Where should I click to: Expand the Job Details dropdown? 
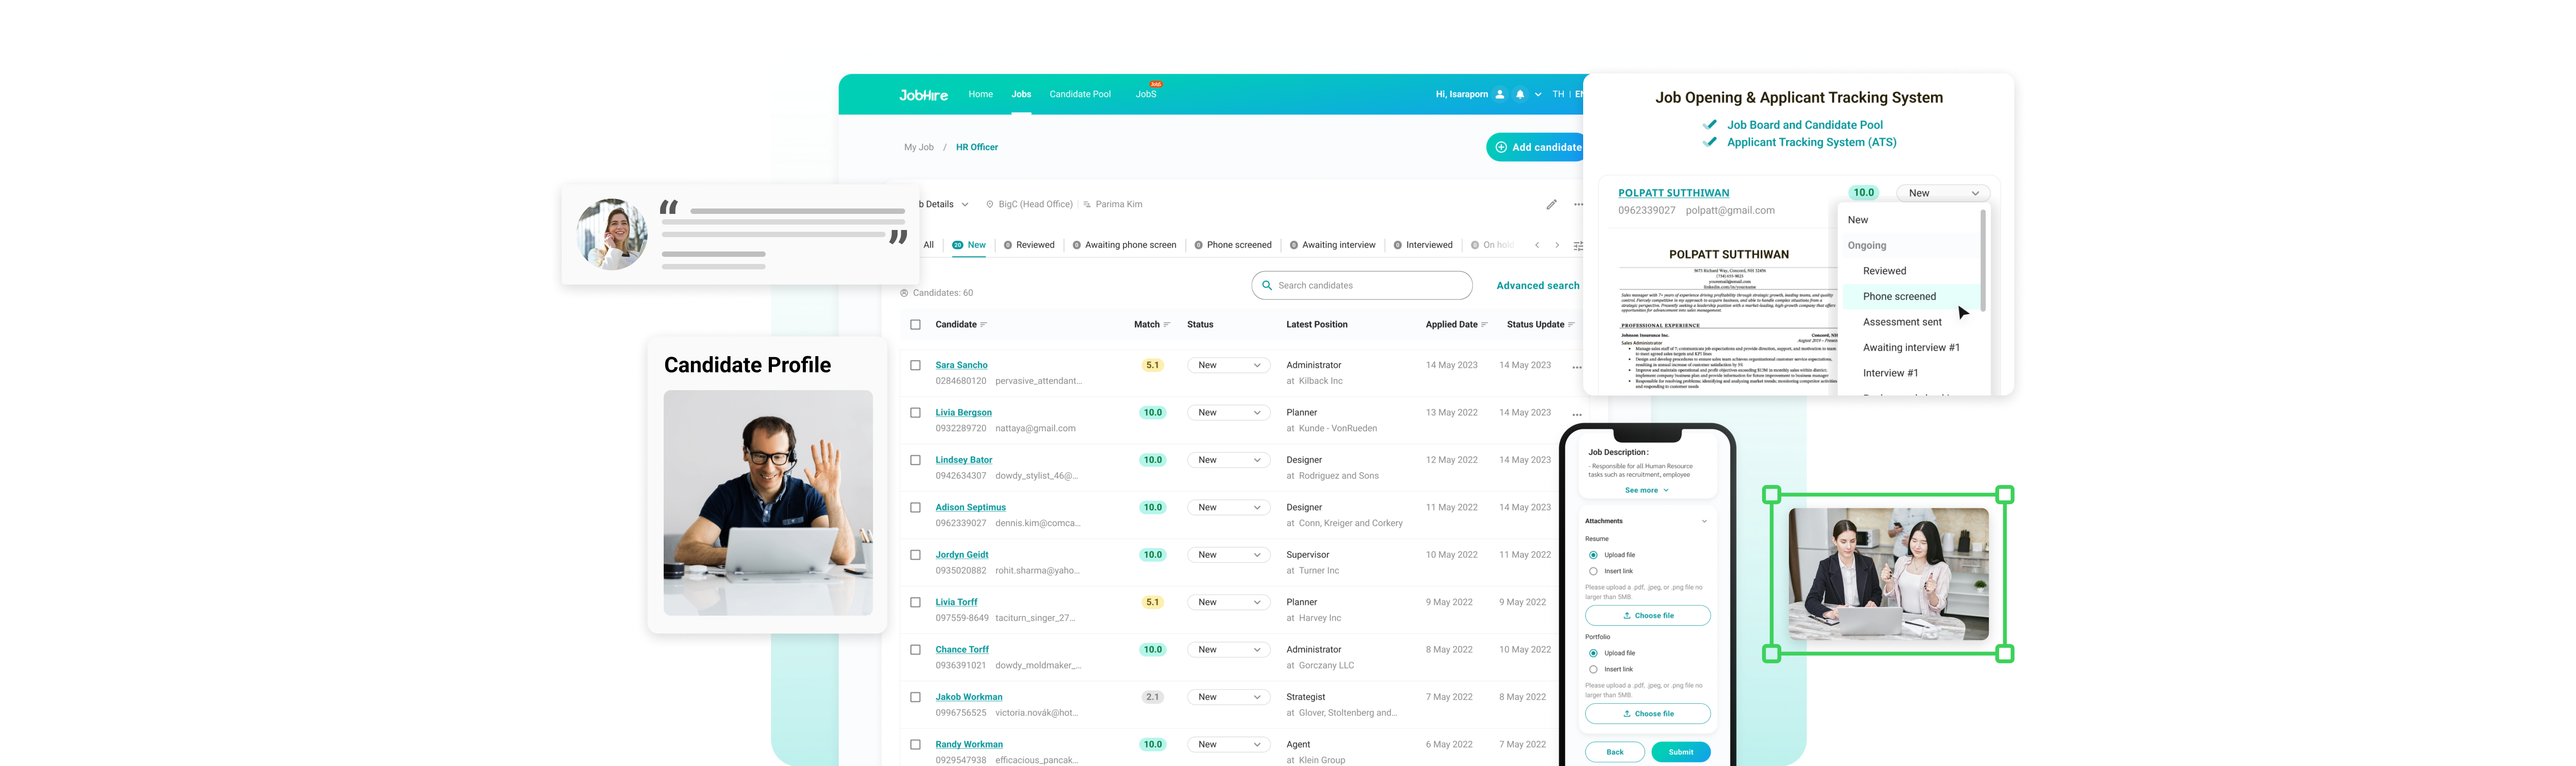[965, 204]
